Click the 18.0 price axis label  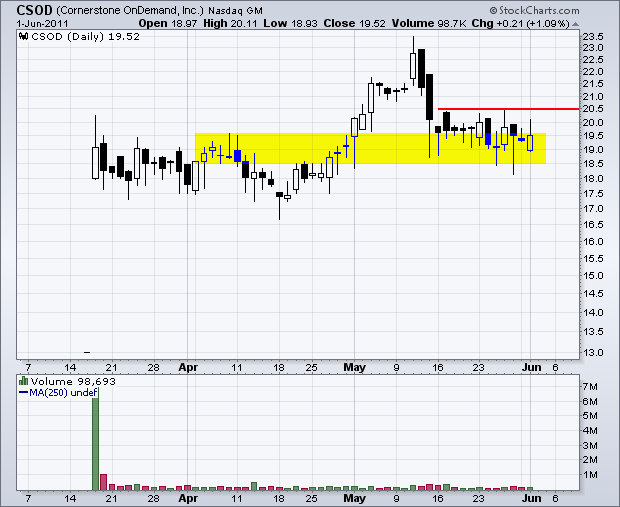tap(593, 178)
